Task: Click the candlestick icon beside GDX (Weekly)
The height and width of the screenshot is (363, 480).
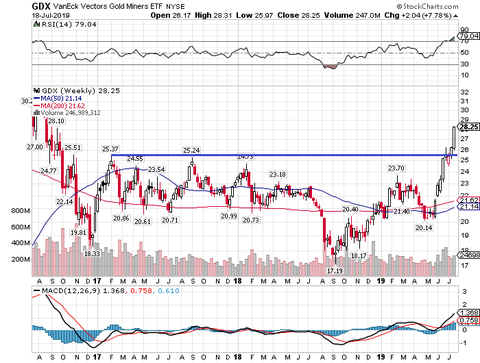Action: [x=37, y=90]
